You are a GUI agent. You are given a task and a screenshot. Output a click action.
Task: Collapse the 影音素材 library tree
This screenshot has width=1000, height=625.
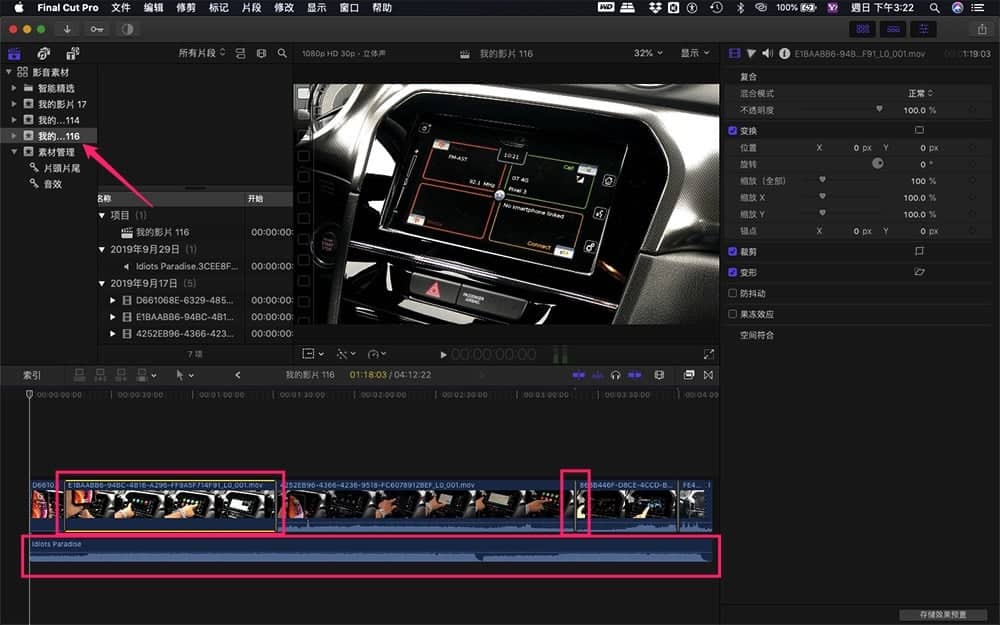9,72
